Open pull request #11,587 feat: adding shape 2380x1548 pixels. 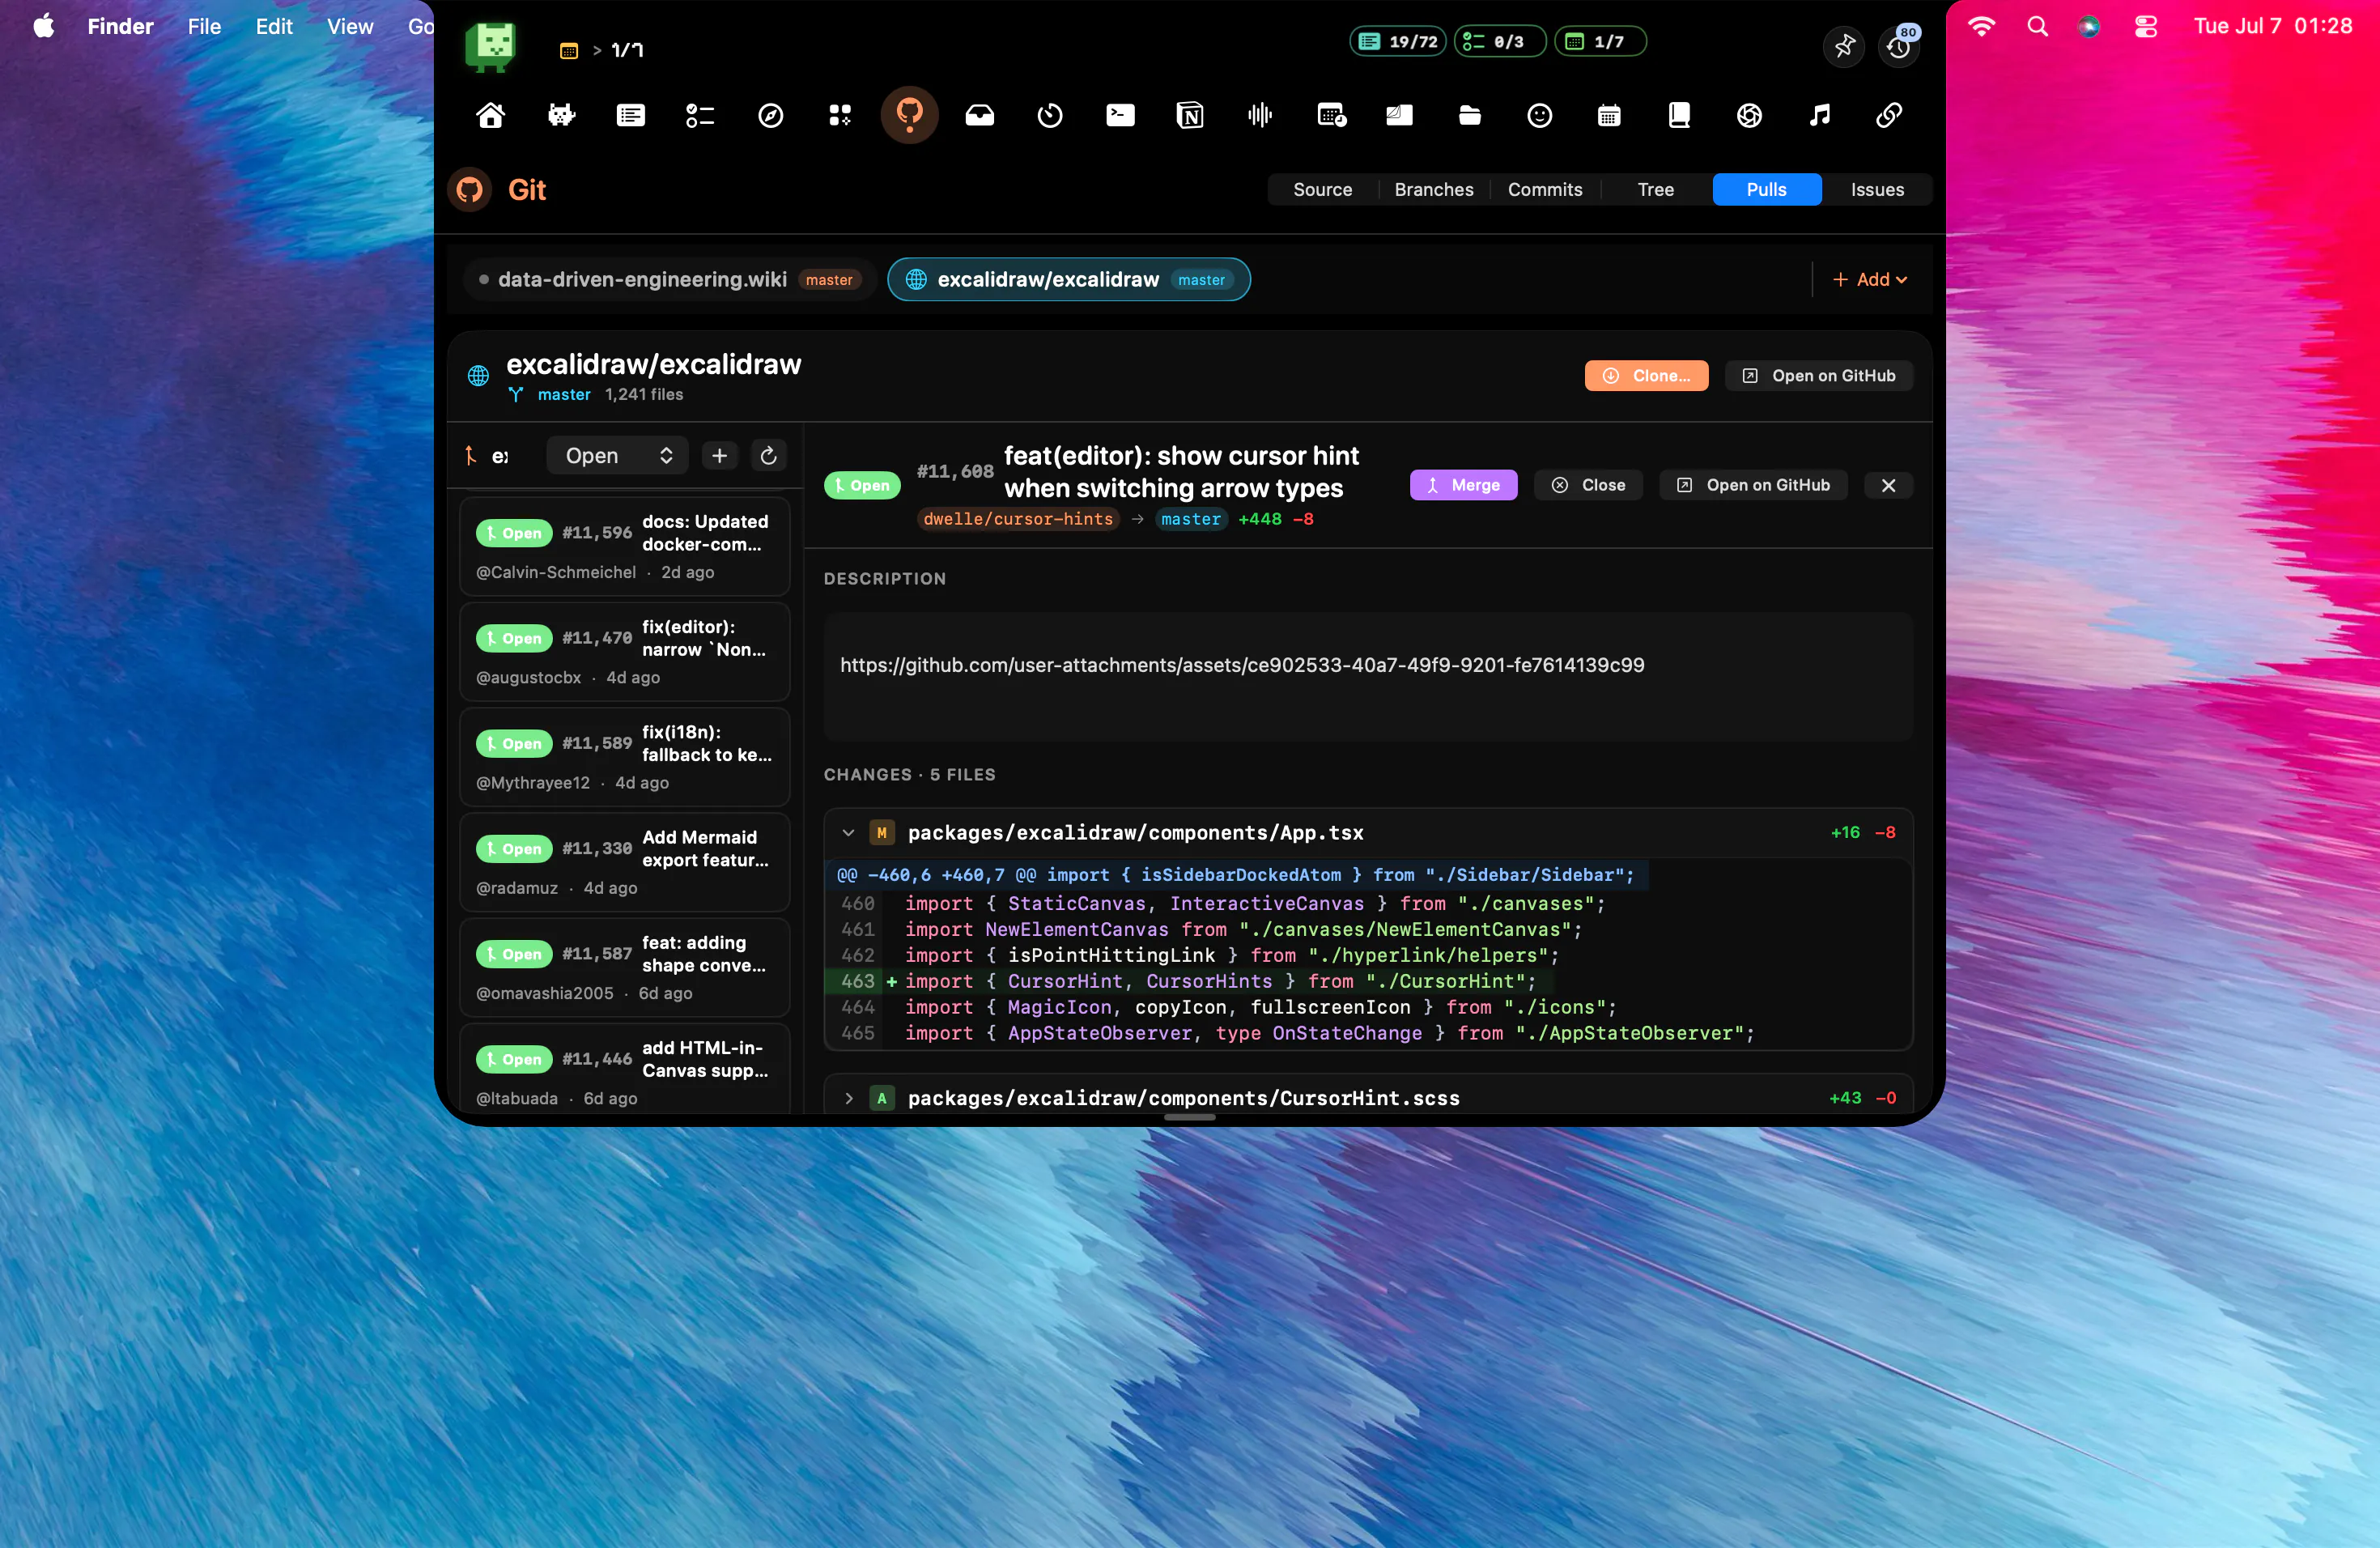tap(624, 967)
